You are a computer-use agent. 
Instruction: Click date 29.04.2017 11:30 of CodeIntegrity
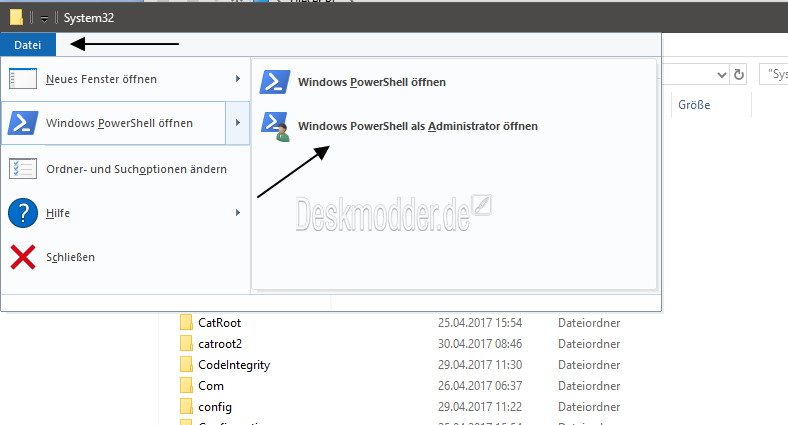pyautogui.click(x=480, y=365)
